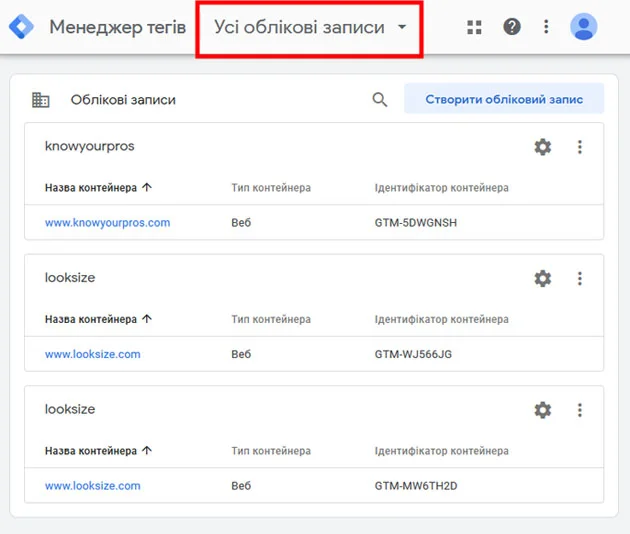Open the user profile avatar
This screenshot has width=630, height=534.
[583, 27]
